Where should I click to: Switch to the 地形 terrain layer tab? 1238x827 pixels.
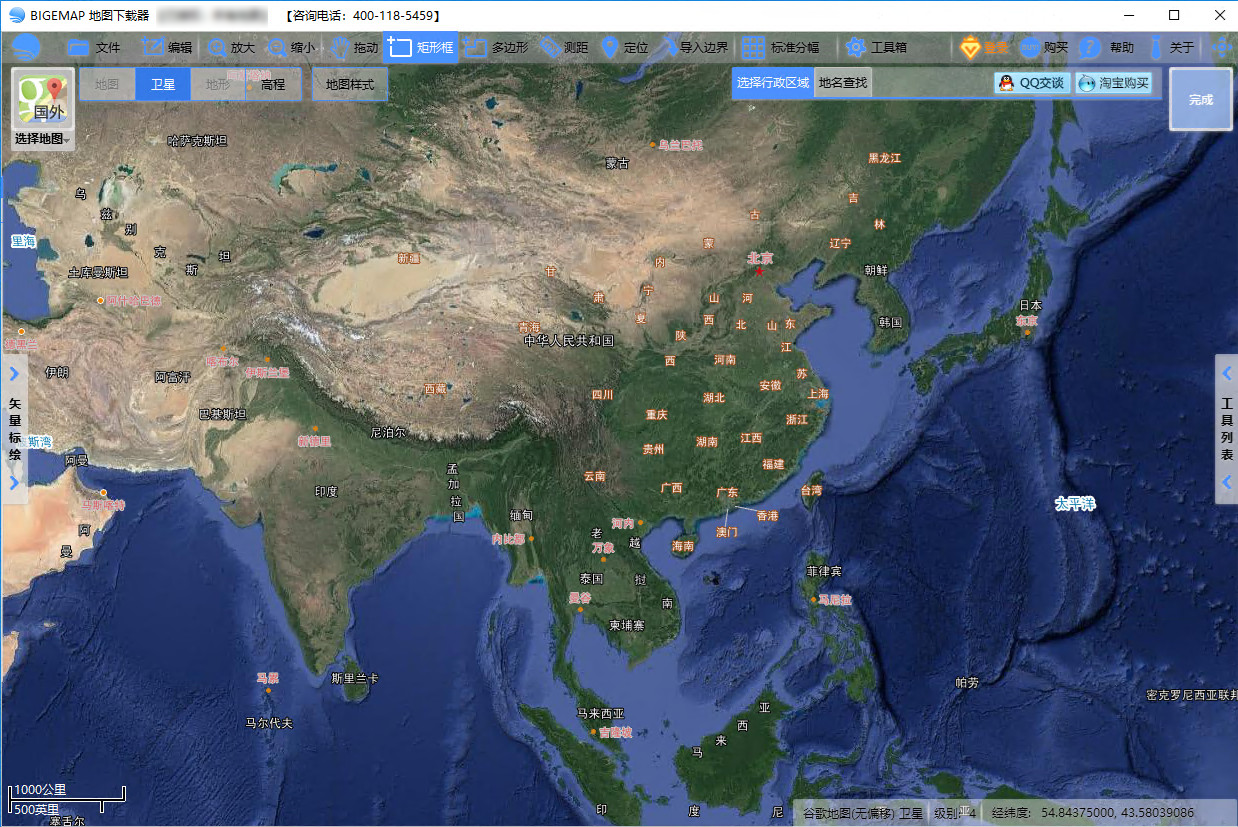(218, 85)
